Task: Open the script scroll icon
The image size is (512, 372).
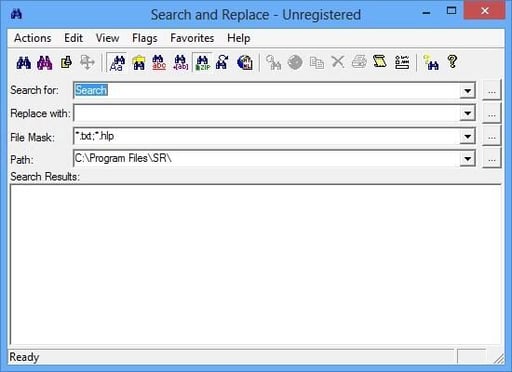Action: (380, 62)
